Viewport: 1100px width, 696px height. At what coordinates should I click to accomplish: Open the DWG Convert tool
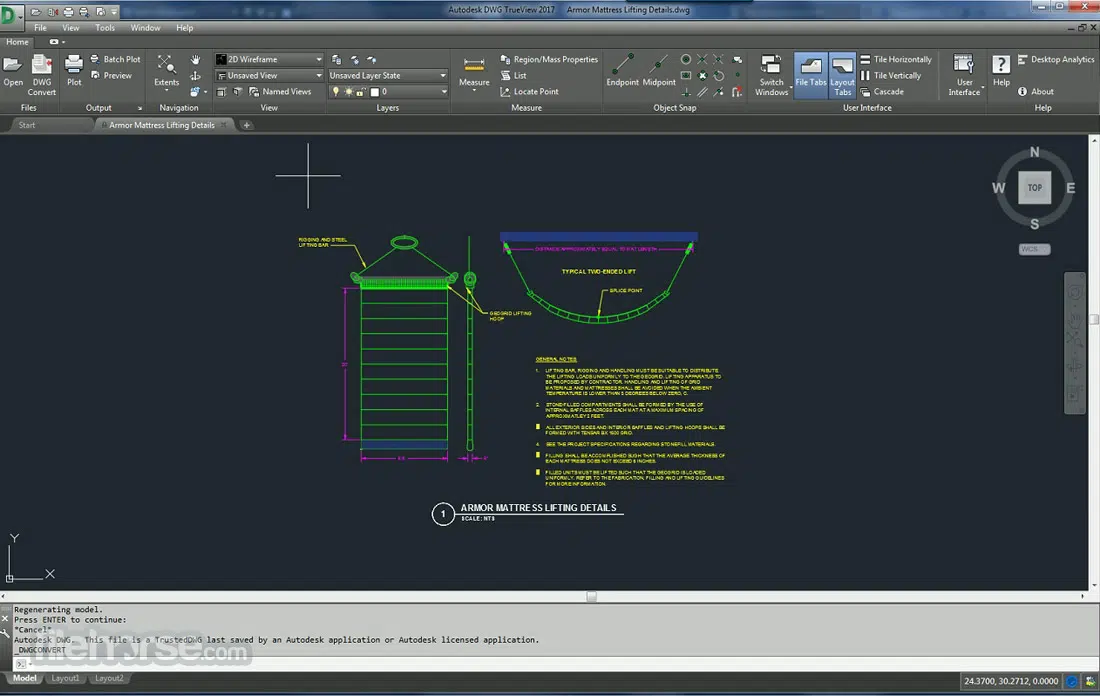[41, 75]
